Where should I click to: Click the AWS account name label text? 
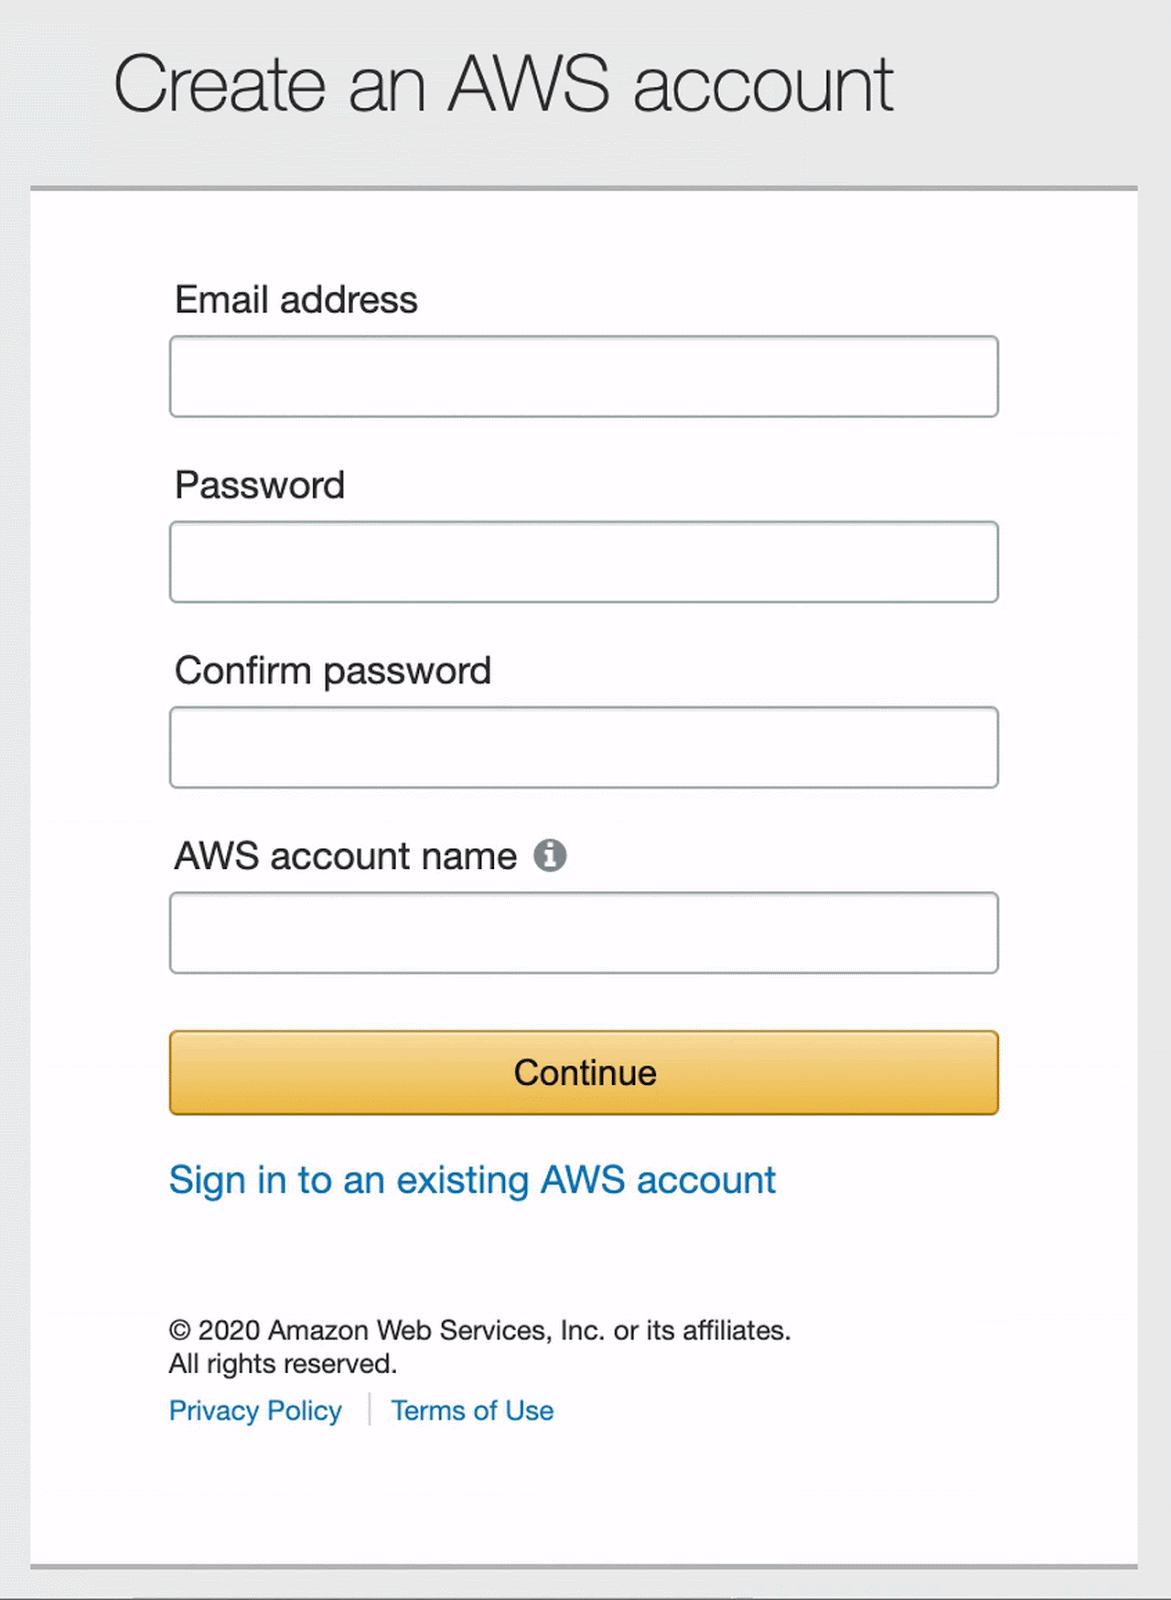tap(345, 857)
